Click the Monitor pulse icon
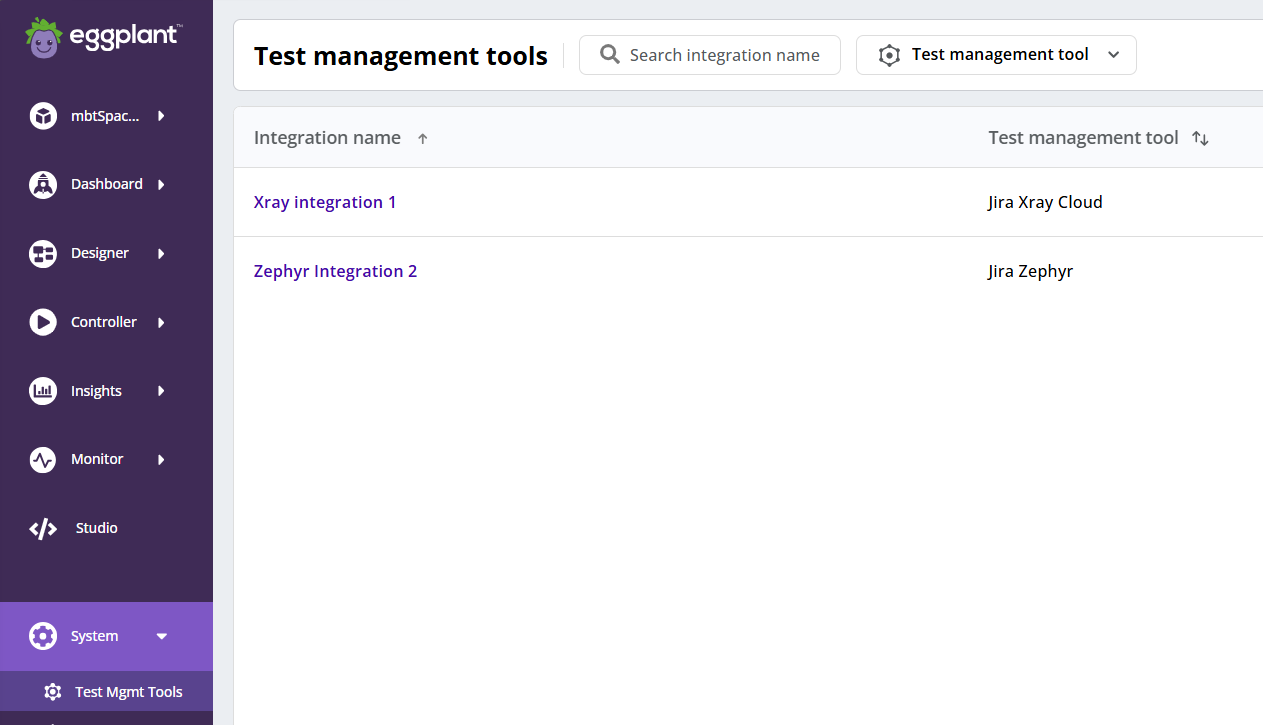Screen dimensions: 1263x725 click(x=43, y=460)
